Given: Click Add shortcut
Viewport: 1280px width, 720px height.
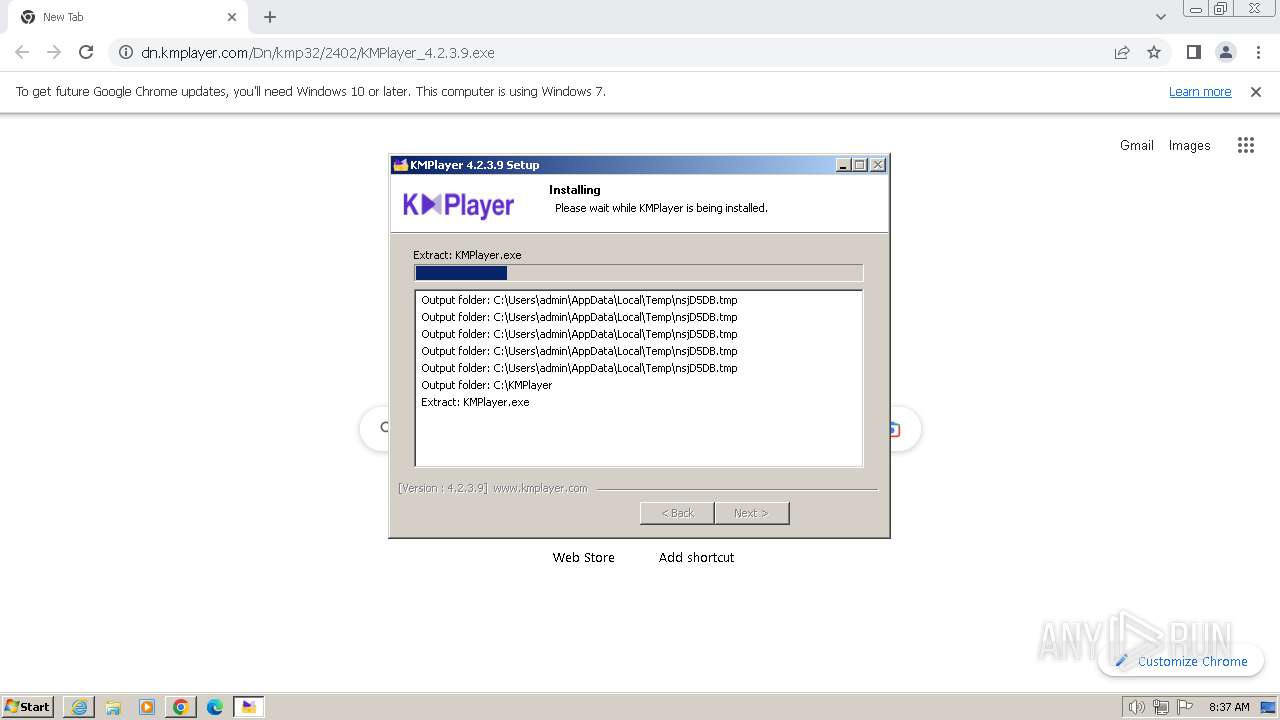Looking at the screenshot, I should point(696,557).
